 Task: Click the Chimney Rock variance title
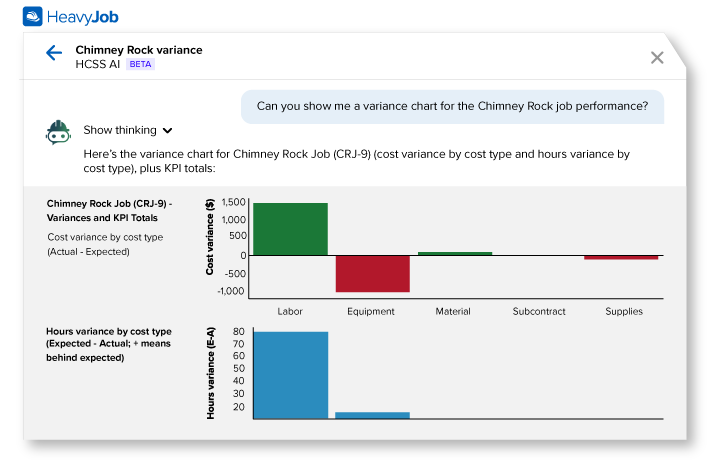pyautogui.click(x=139, y=50)
